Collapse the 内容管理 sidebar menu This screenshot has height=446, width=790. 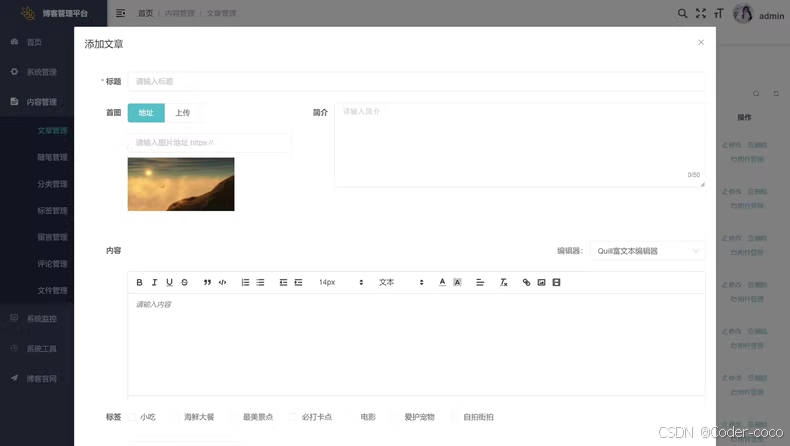[x=37, y=102]
